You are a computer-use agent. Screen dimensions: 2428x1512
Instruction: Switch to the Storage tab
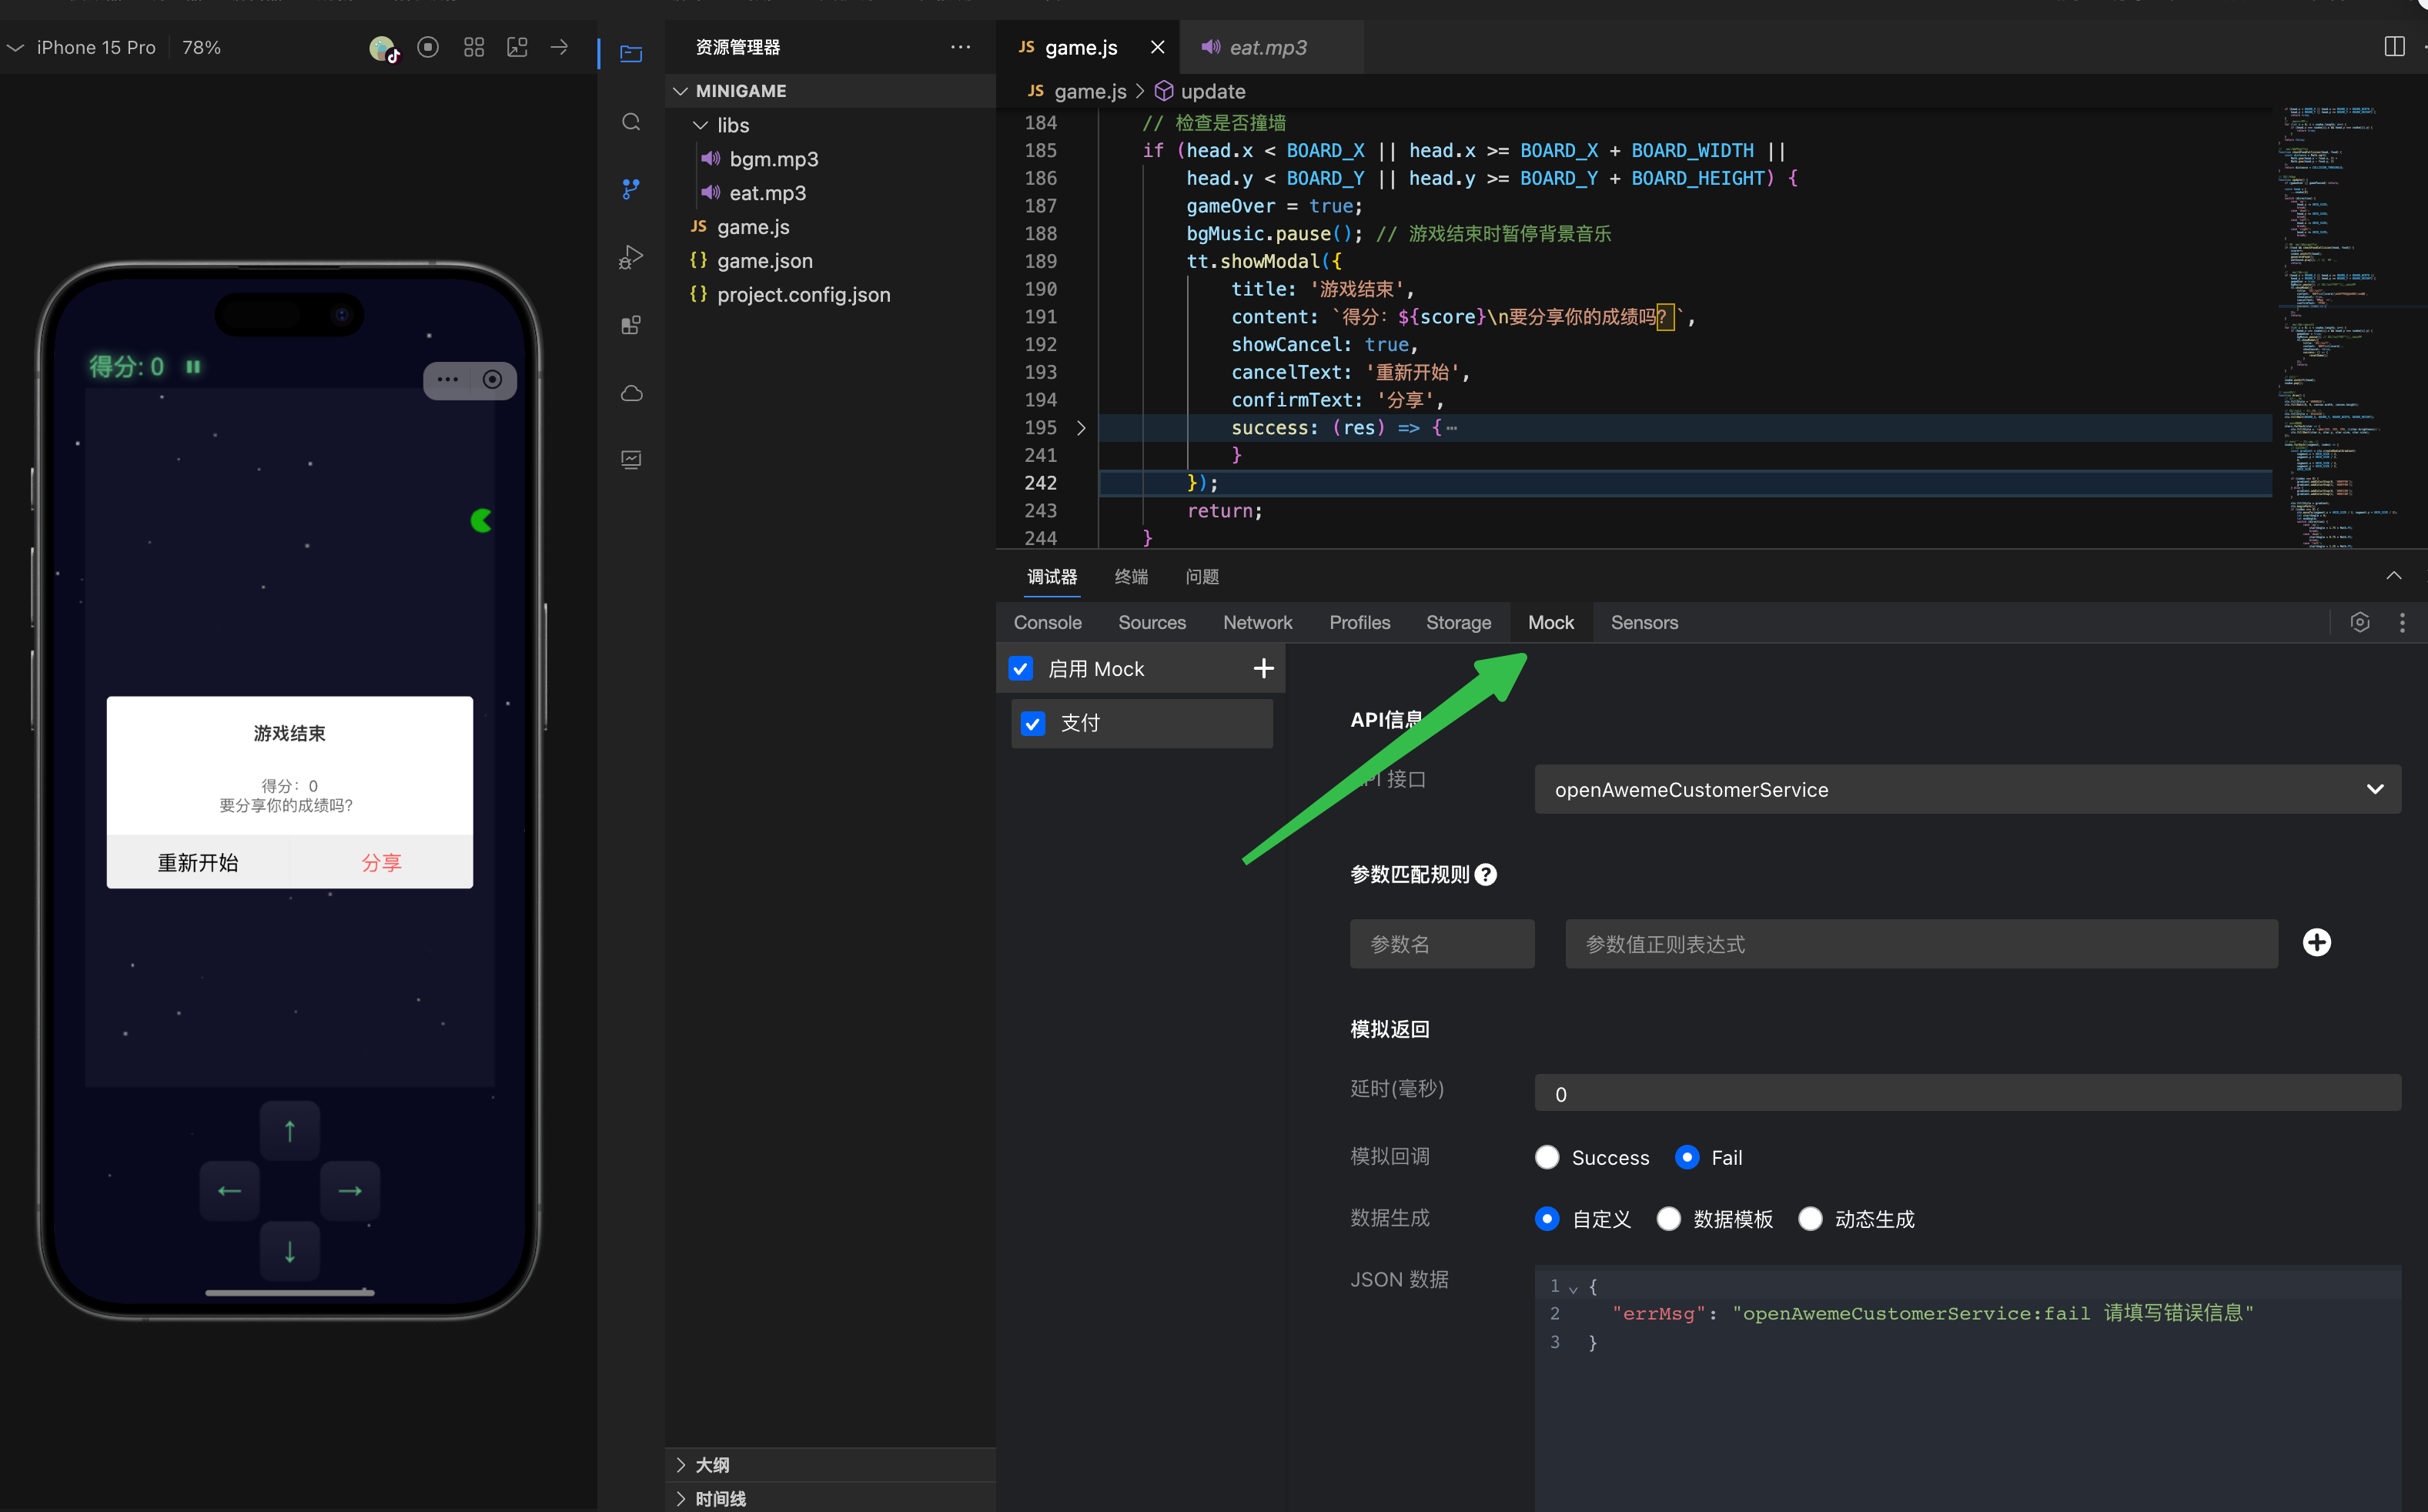[1458, 622]
